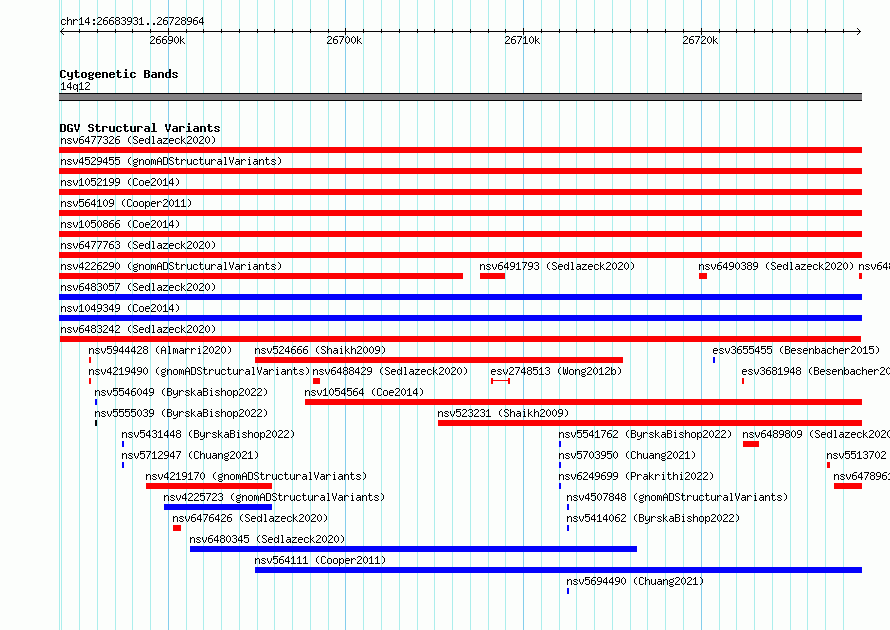Image resolution: width=890 pixels, height=630 pixels.
Task: Open nsv4529455 (gnomADStructuralVariants) variant entry
Action: (x=171, y=161)
